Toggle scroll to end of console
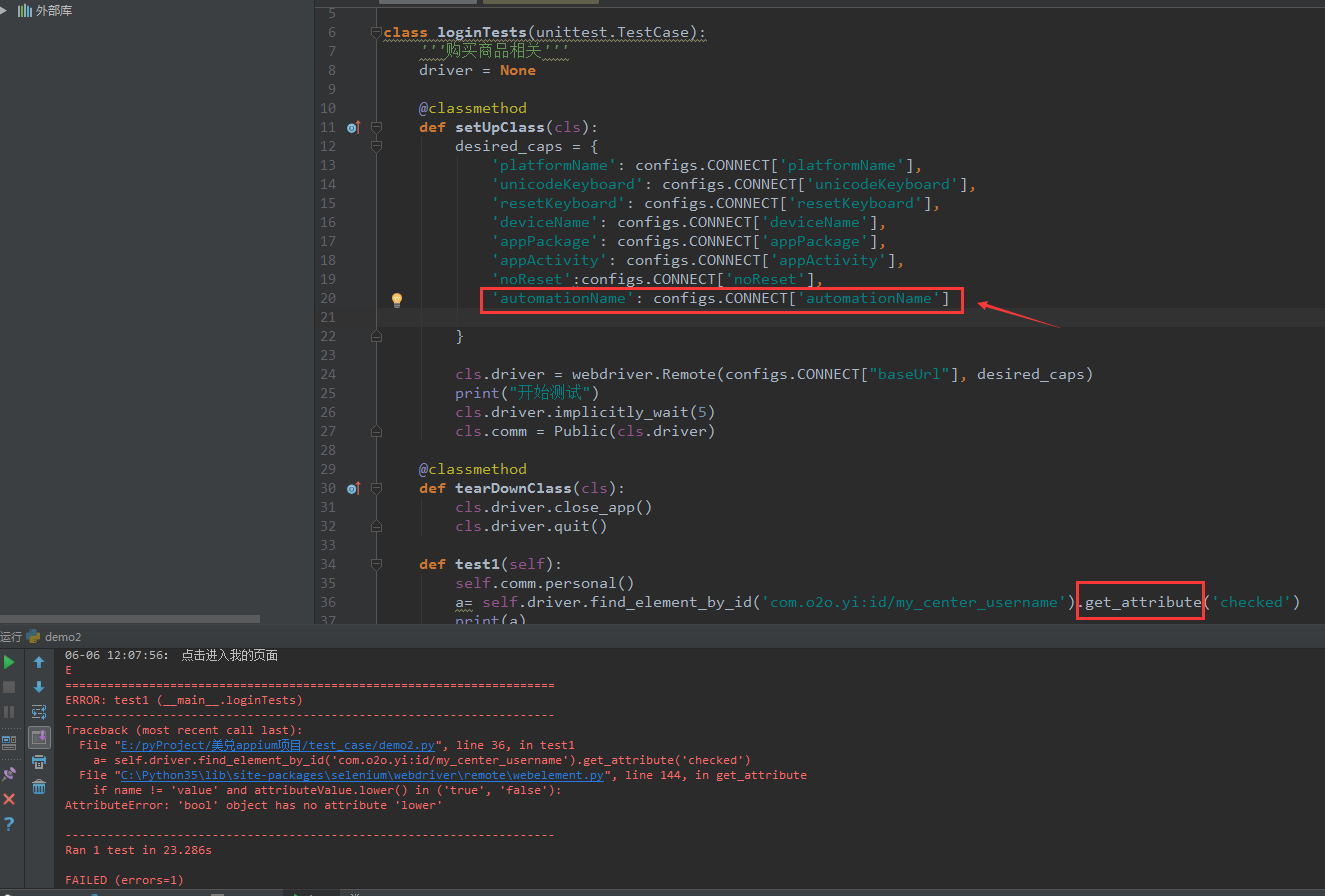This screenshot has width=1325, height=896. [x=39, y=738]
